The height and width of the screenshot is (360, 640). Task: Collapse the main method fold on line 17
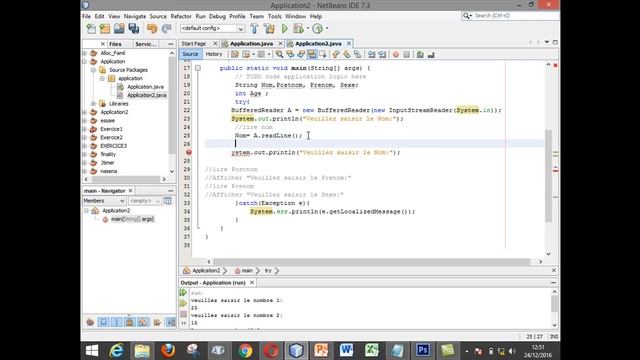[x=198, y=68]
